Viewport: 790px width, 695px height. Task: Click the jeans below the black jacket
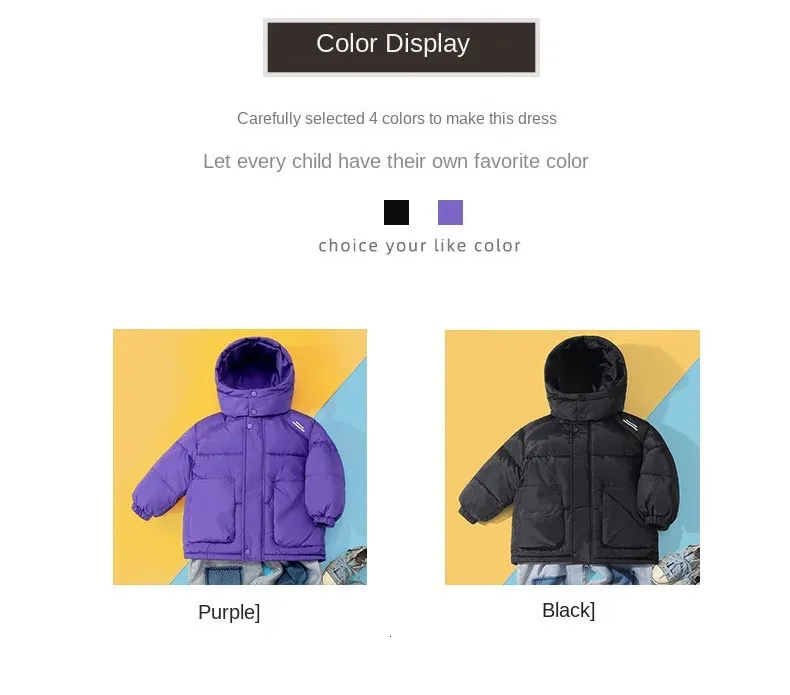584,575
